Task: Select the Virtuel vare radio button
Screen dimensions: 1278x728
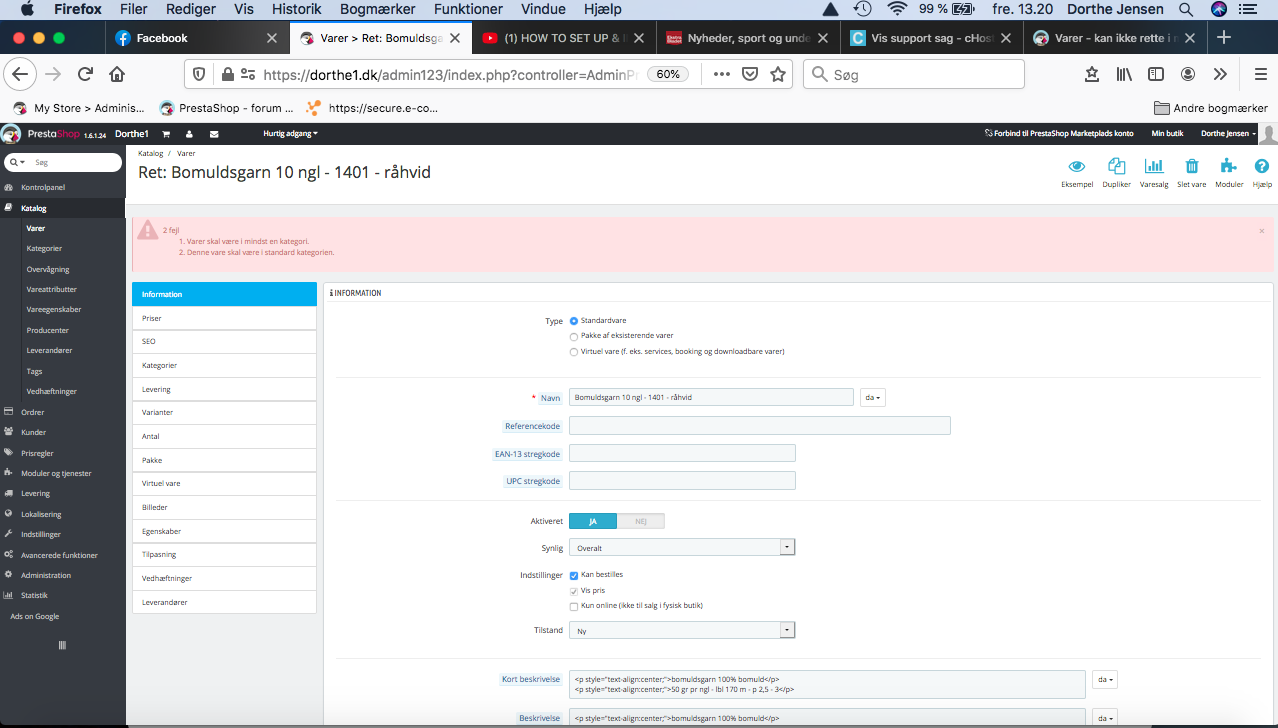Action: coord(574,352)
